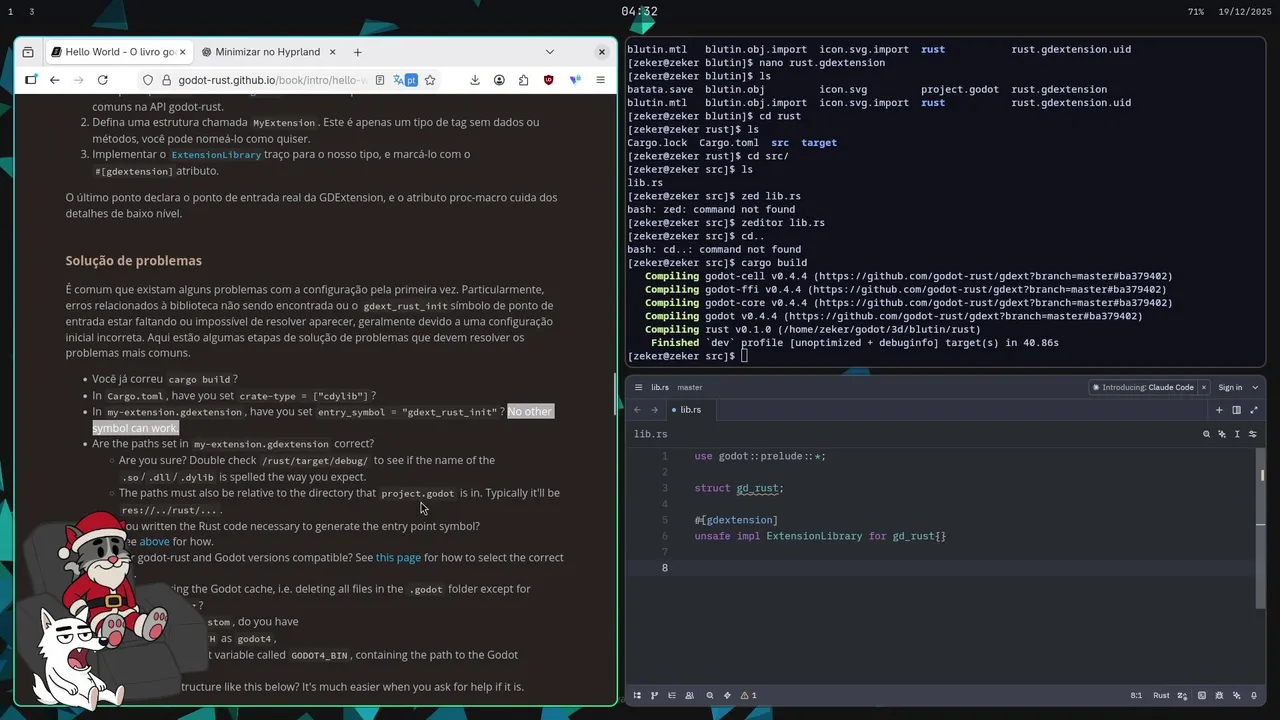Open Firefox View tab list icon

28,52
